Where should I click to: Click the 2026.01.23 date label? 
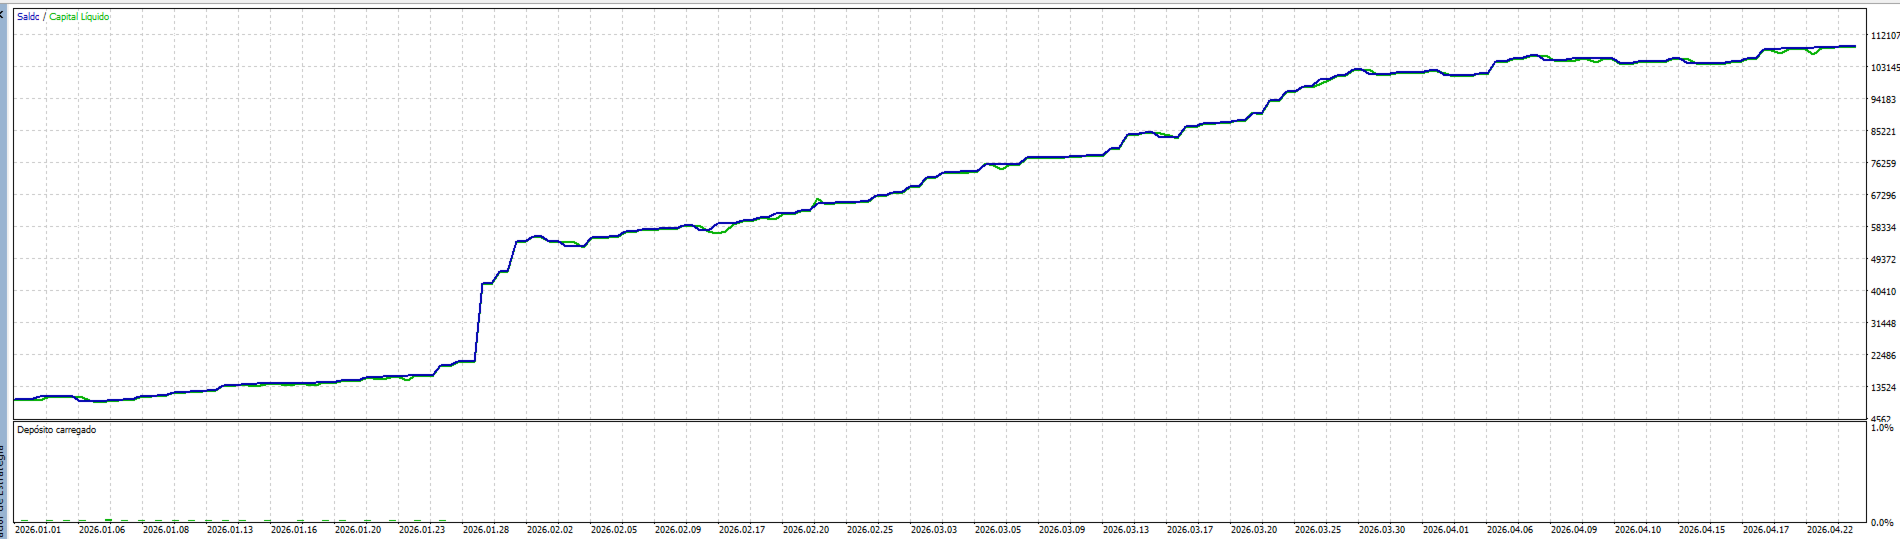(422, 530)
